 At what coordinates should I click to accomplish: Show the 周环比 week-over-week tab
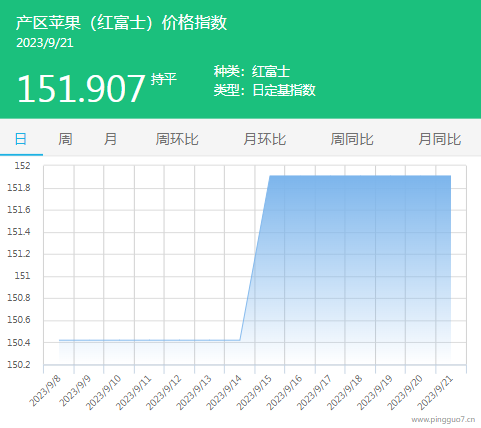(x=177, y=138)
